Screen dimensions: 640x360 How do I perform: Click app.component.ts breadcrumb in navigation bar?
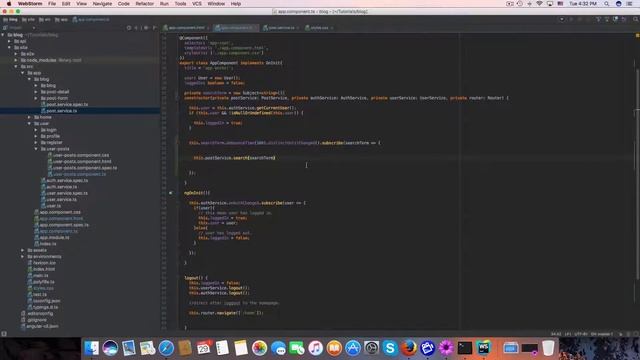point(91,19)
